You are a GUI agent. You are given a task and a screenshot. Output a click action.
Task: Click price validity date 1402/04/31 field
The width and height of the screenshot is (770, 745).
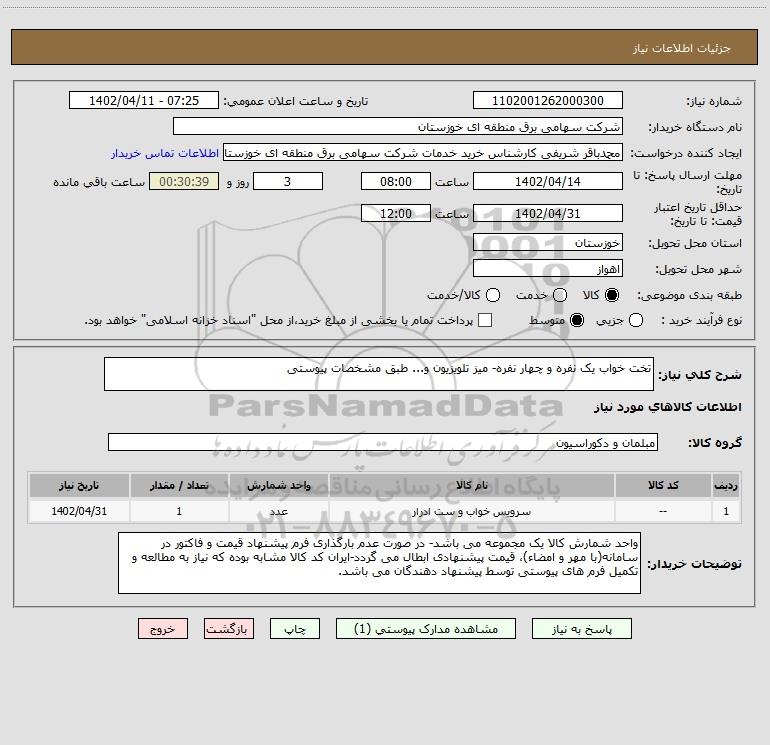(548, 214)
